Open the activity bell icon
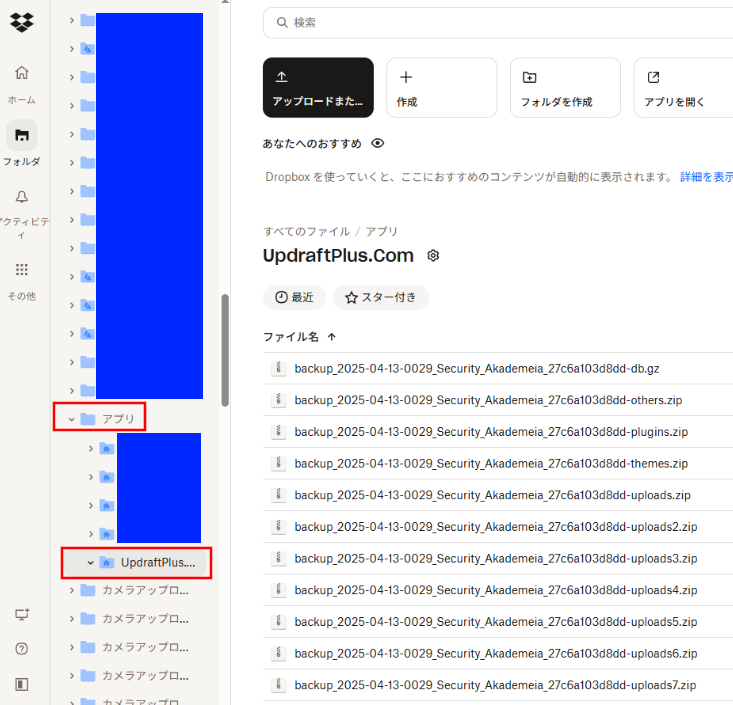This screenshot has height=705, width=733. pyautogui.click(x=22, y=196)
